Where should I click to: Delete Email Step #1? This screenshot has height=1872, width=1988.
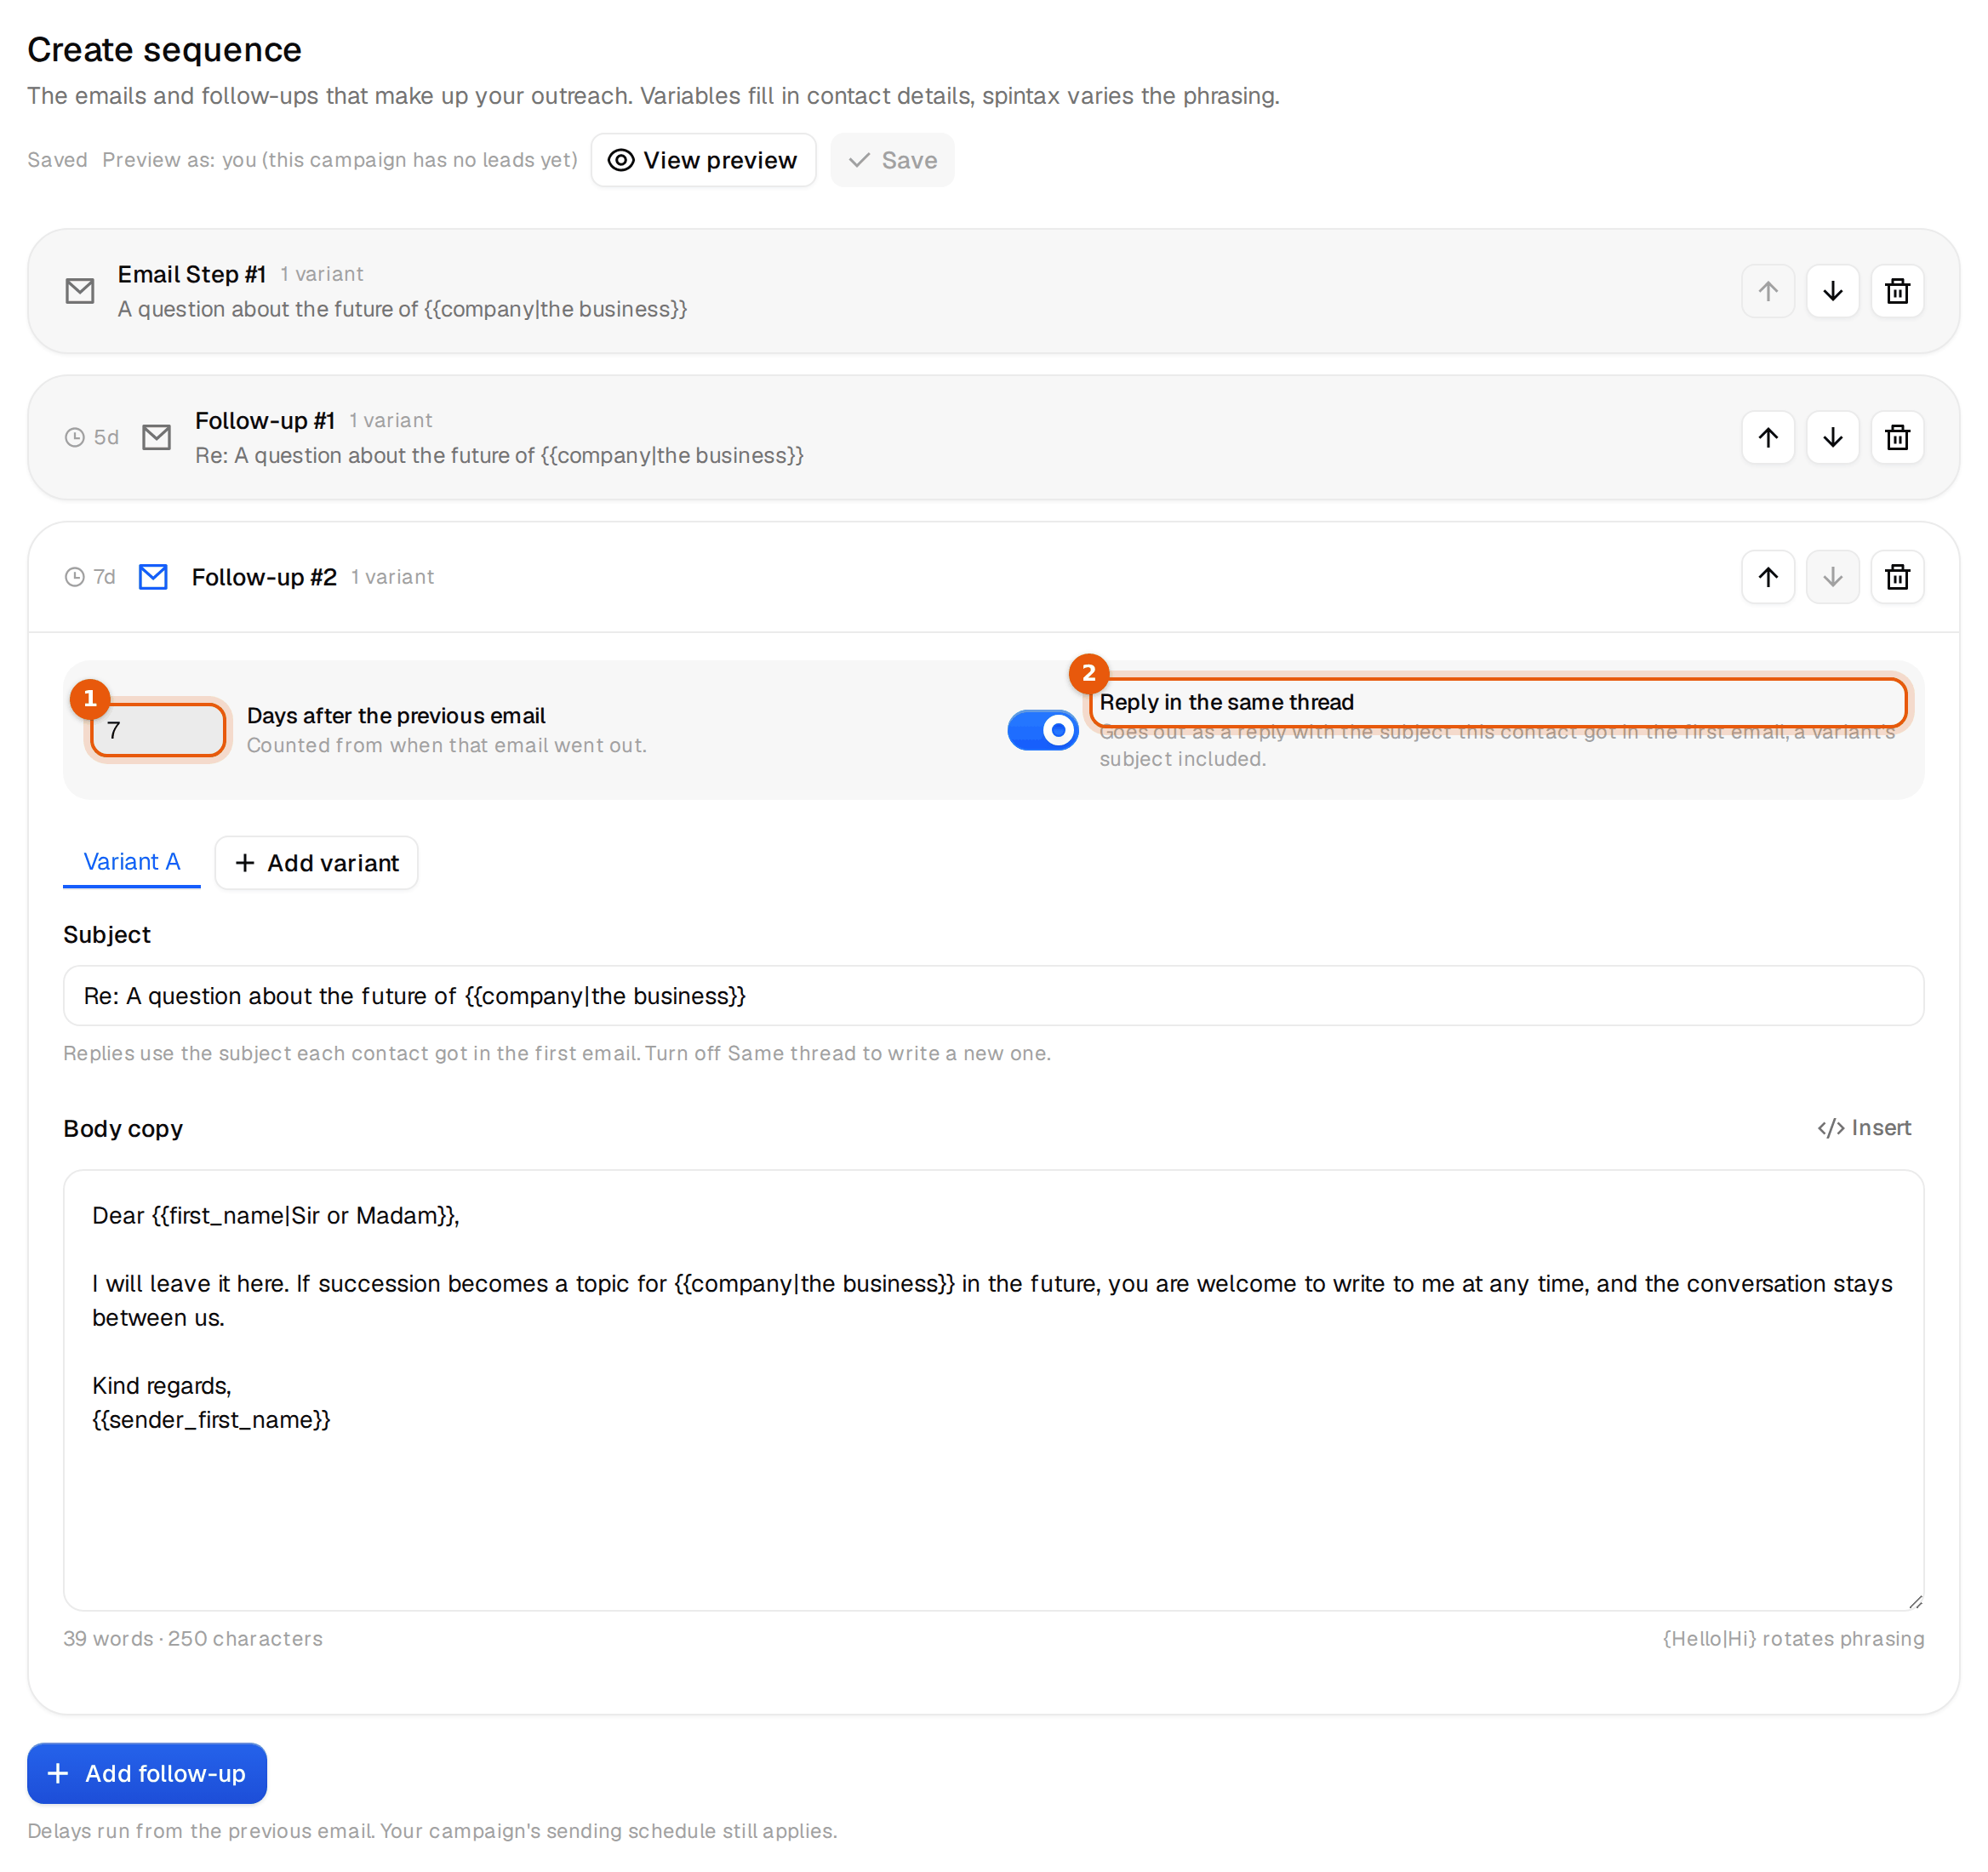tap(1897, 291)
